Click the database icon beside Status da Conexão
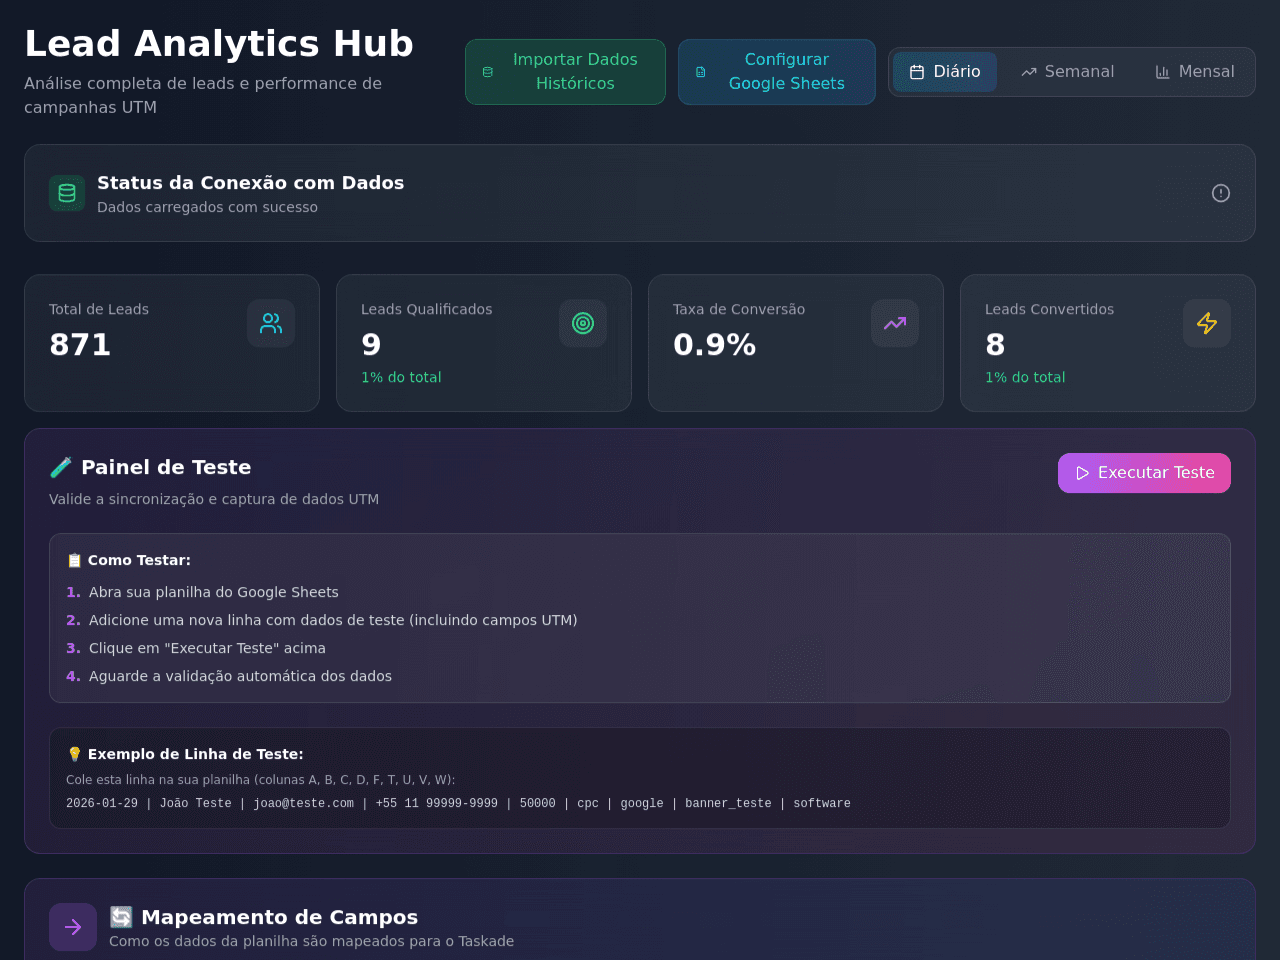The width and height of the screenshot is (1280, 960). coord(67,193)
